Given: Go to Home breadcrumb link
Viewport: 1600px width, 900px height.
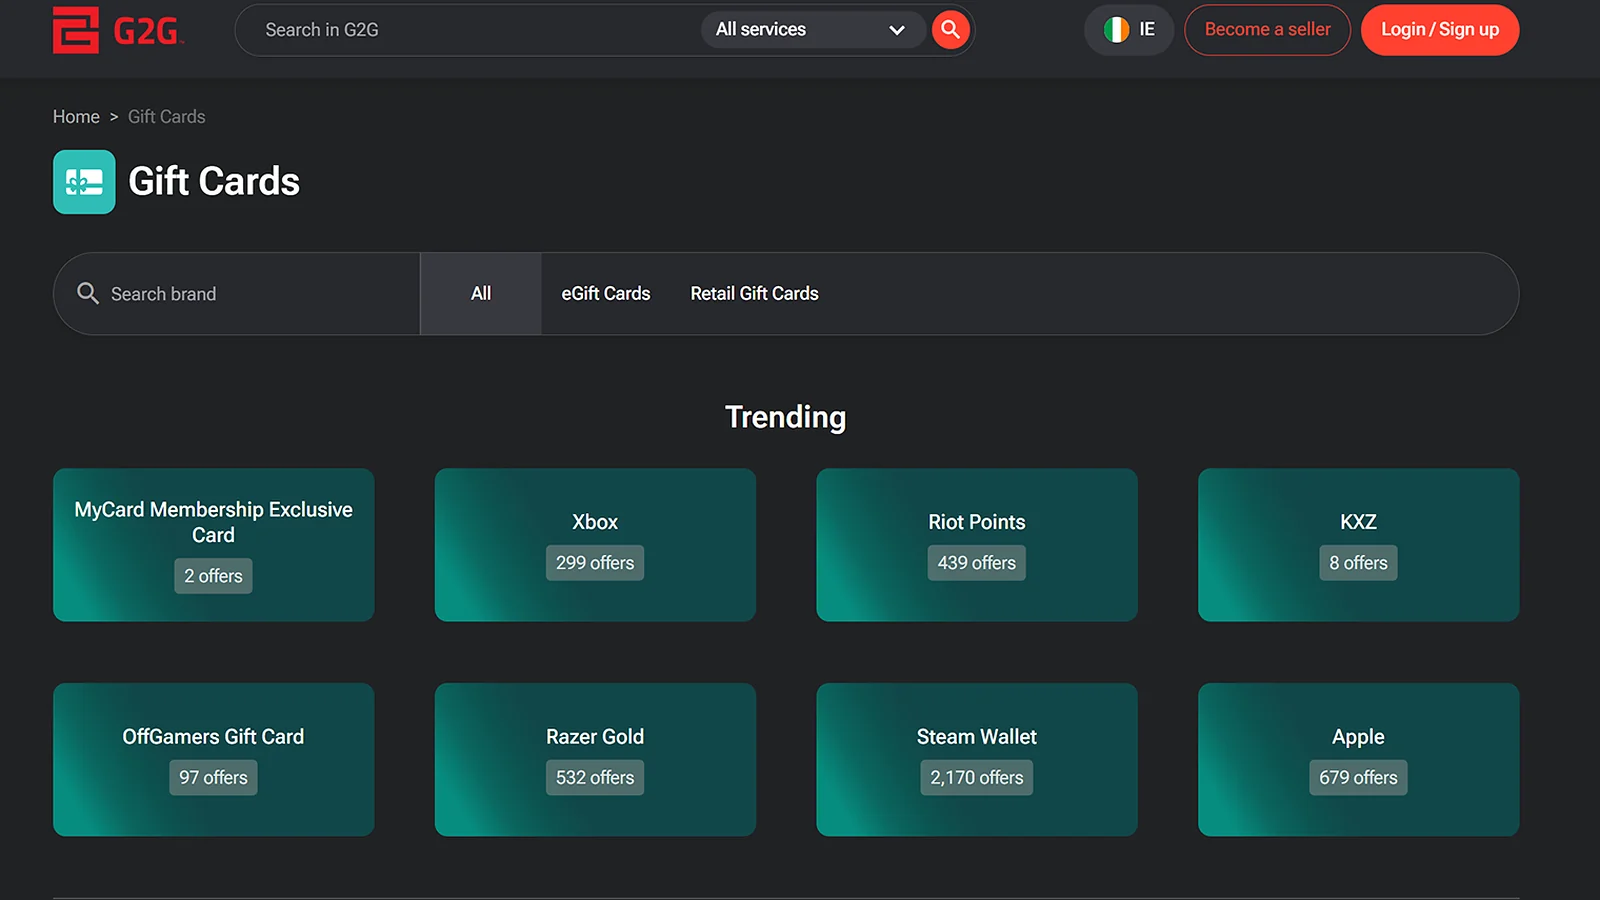Looking at the screenshot, I should click(x=76, y=117).
